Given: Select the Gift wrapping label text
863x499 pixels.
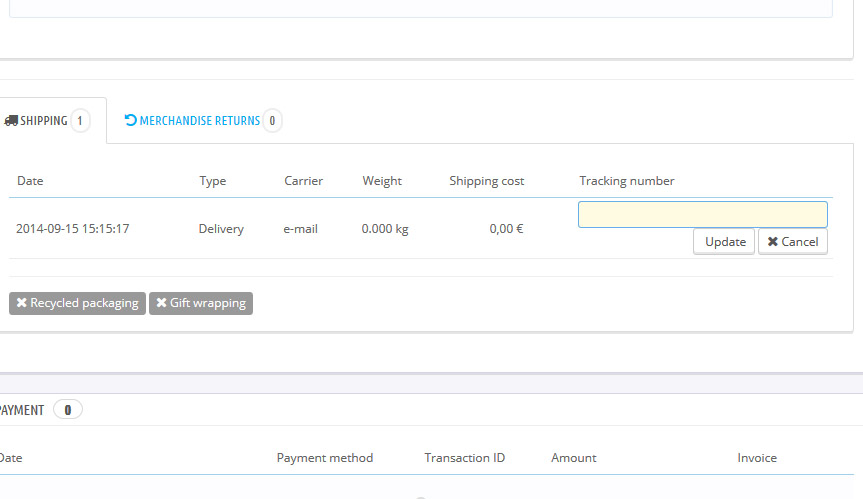Looking at the screenshot, I should coord(207,303).
